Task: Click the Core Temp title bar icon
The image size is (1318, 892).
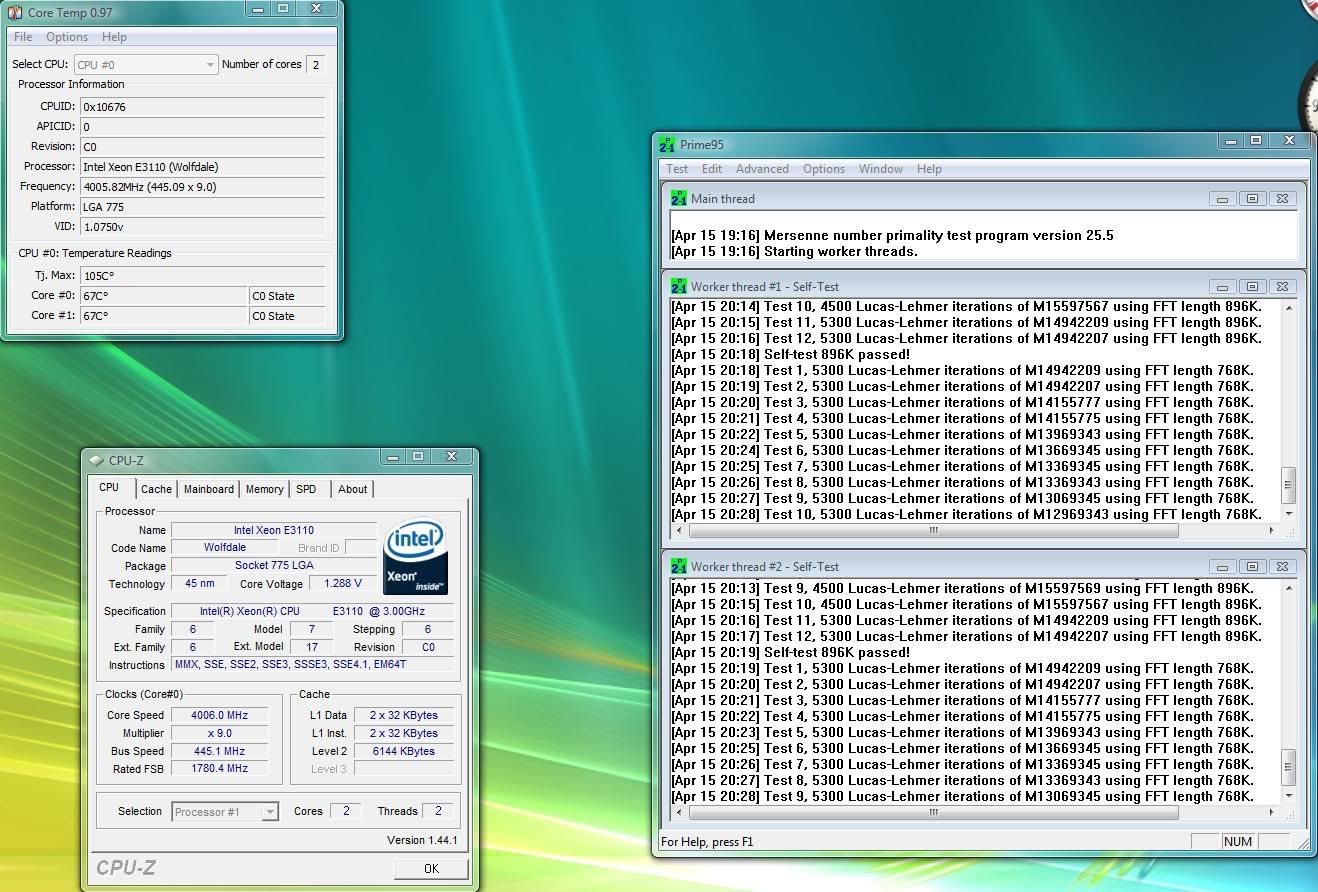Action: pos(14,13)
